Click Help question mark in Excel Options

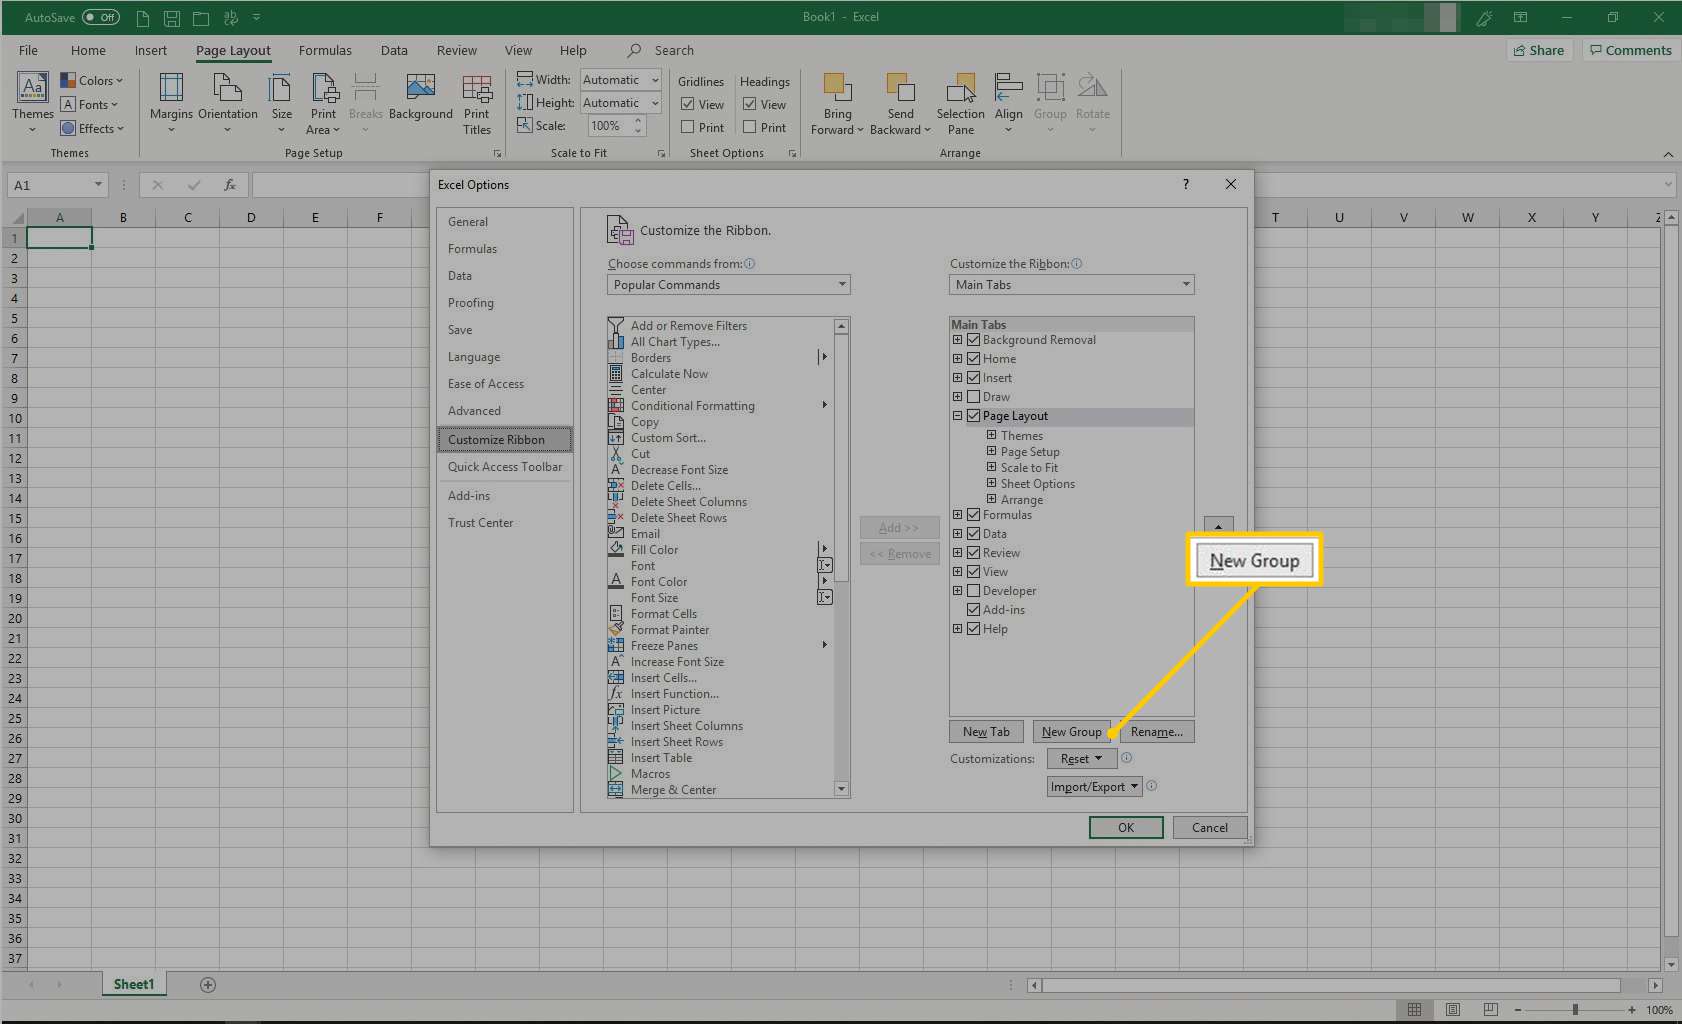tap(1186, 184)
